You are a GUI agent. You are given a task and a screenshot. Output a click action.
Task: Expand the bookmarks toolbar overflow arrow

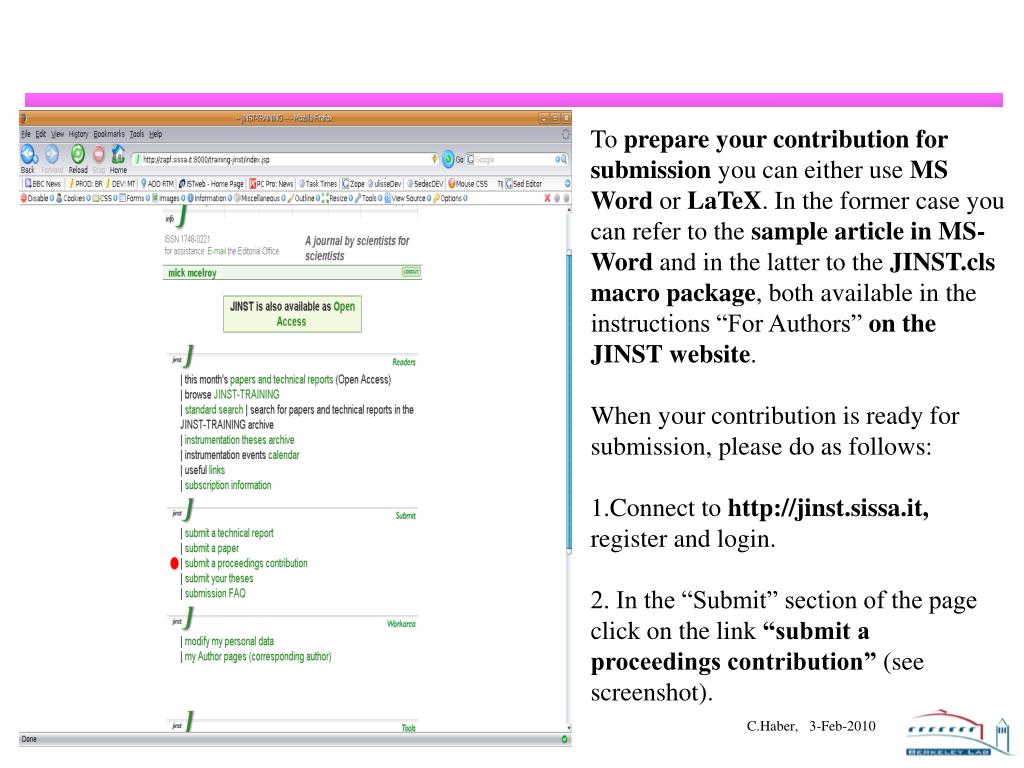click(567, 184)
